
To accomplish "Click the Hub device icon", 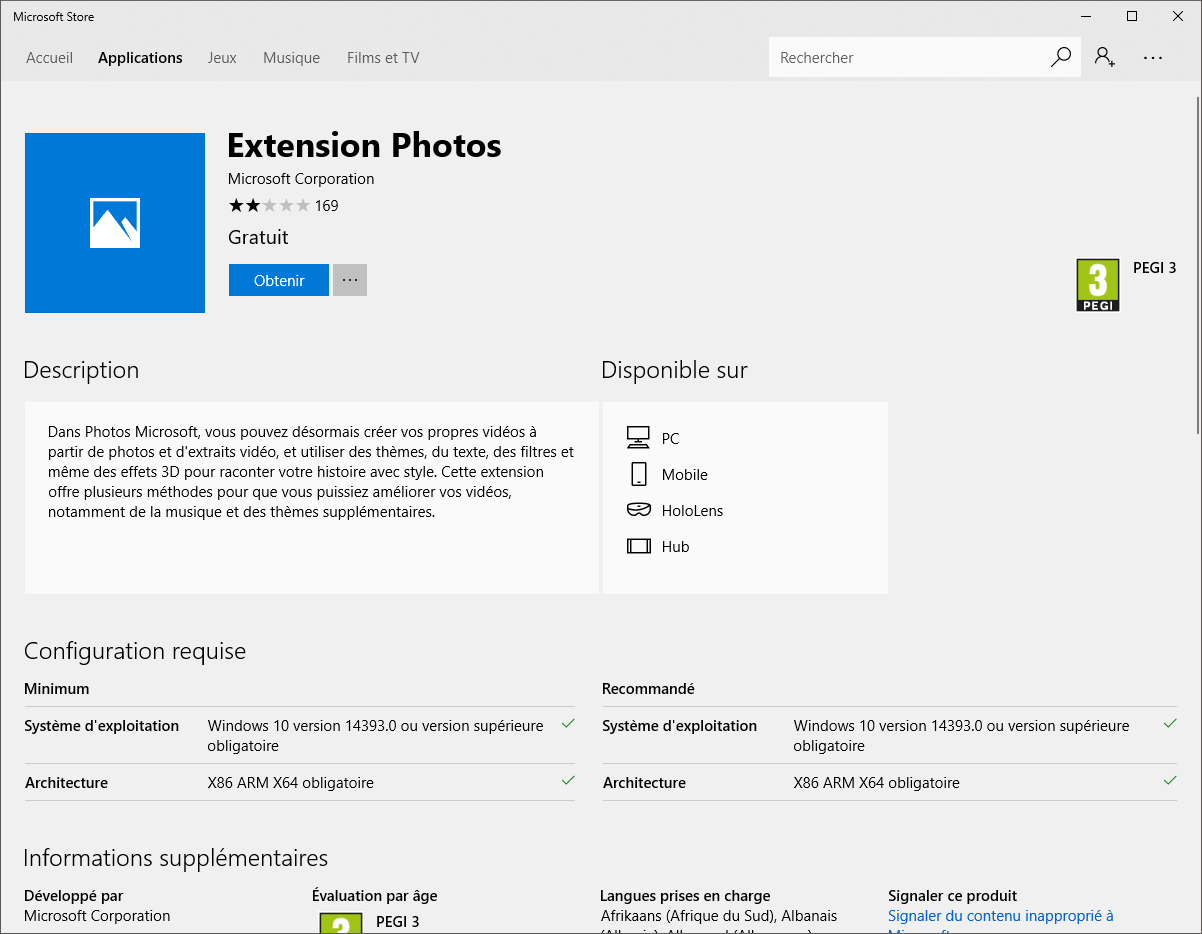I will pyautogui.click(x=638, y=546).
